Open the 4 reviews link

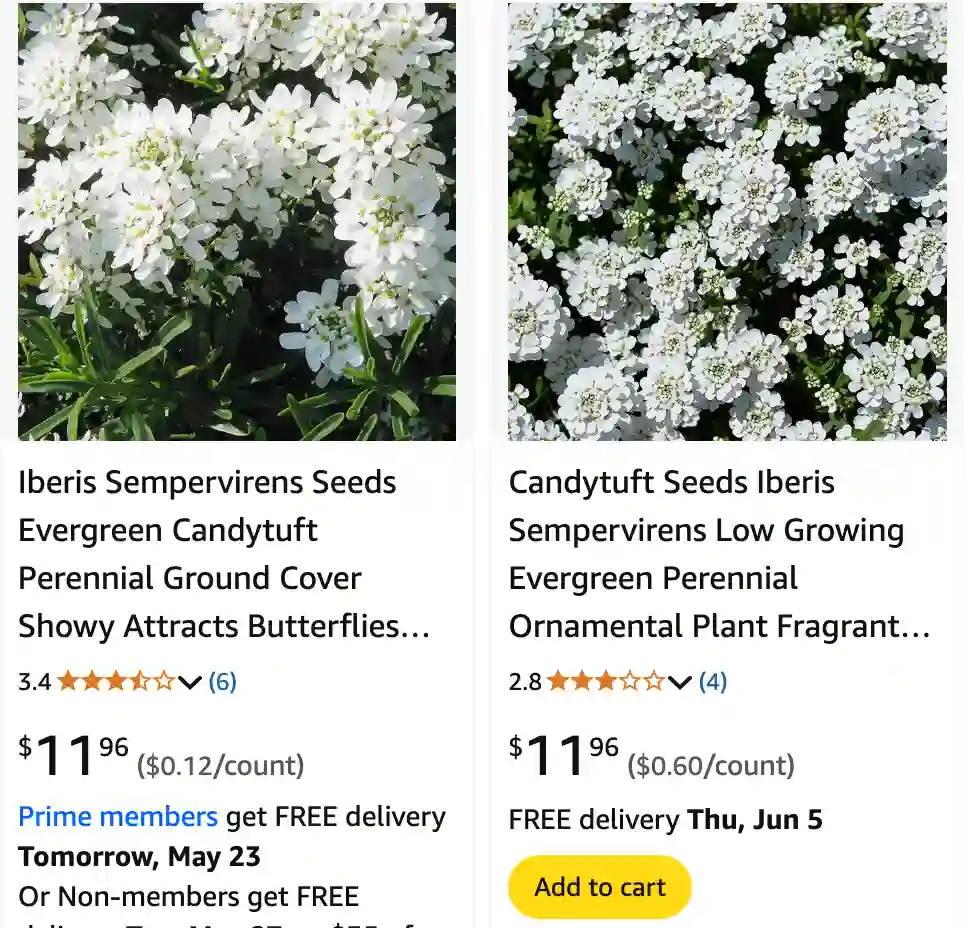(x=712, y=682)
